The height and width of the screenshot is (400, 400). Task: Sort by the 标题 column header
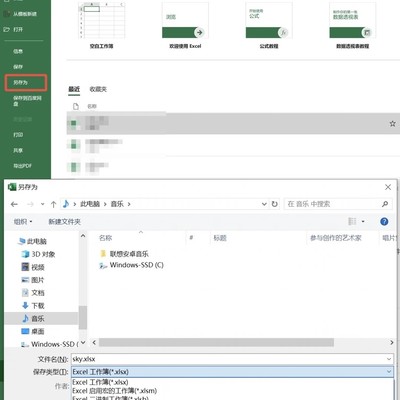click(220, 238)
